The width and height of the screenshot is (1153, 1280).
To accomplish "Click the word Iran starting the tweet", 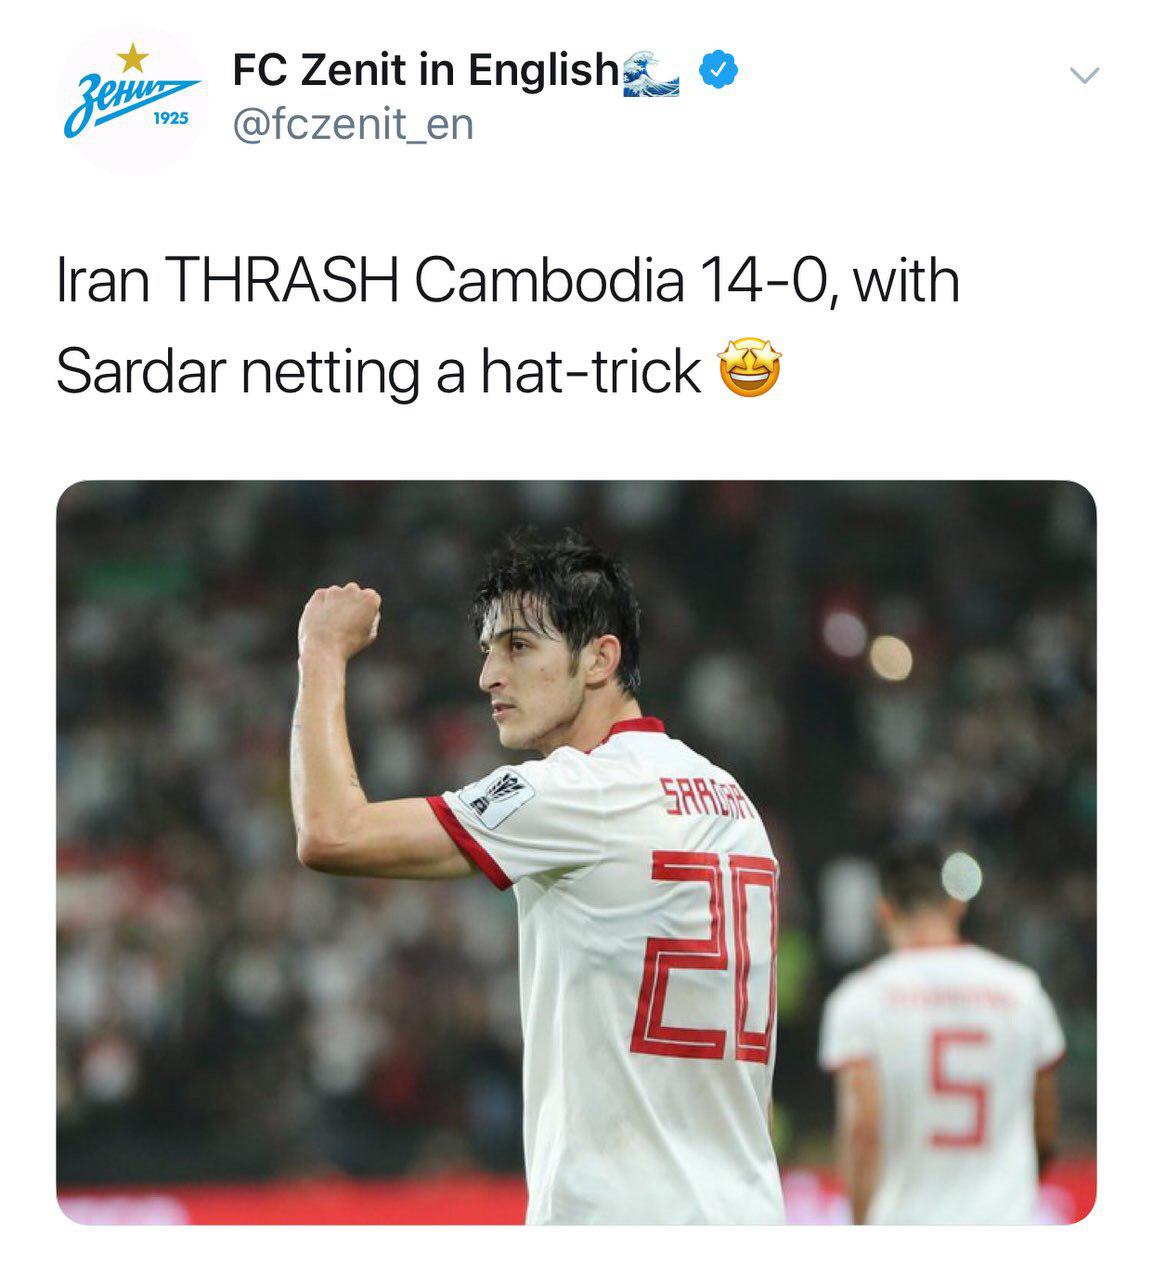I will tap(103, 282).
